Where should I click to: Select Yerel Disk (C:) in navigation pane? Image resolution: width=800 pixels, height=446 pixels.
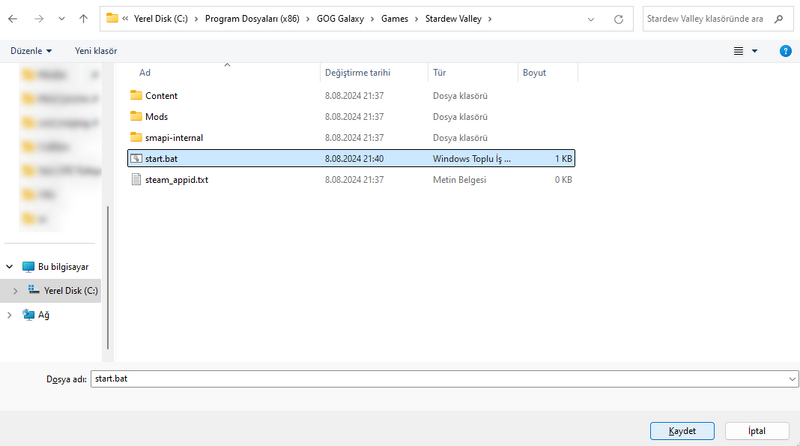(x=62, y=290)
